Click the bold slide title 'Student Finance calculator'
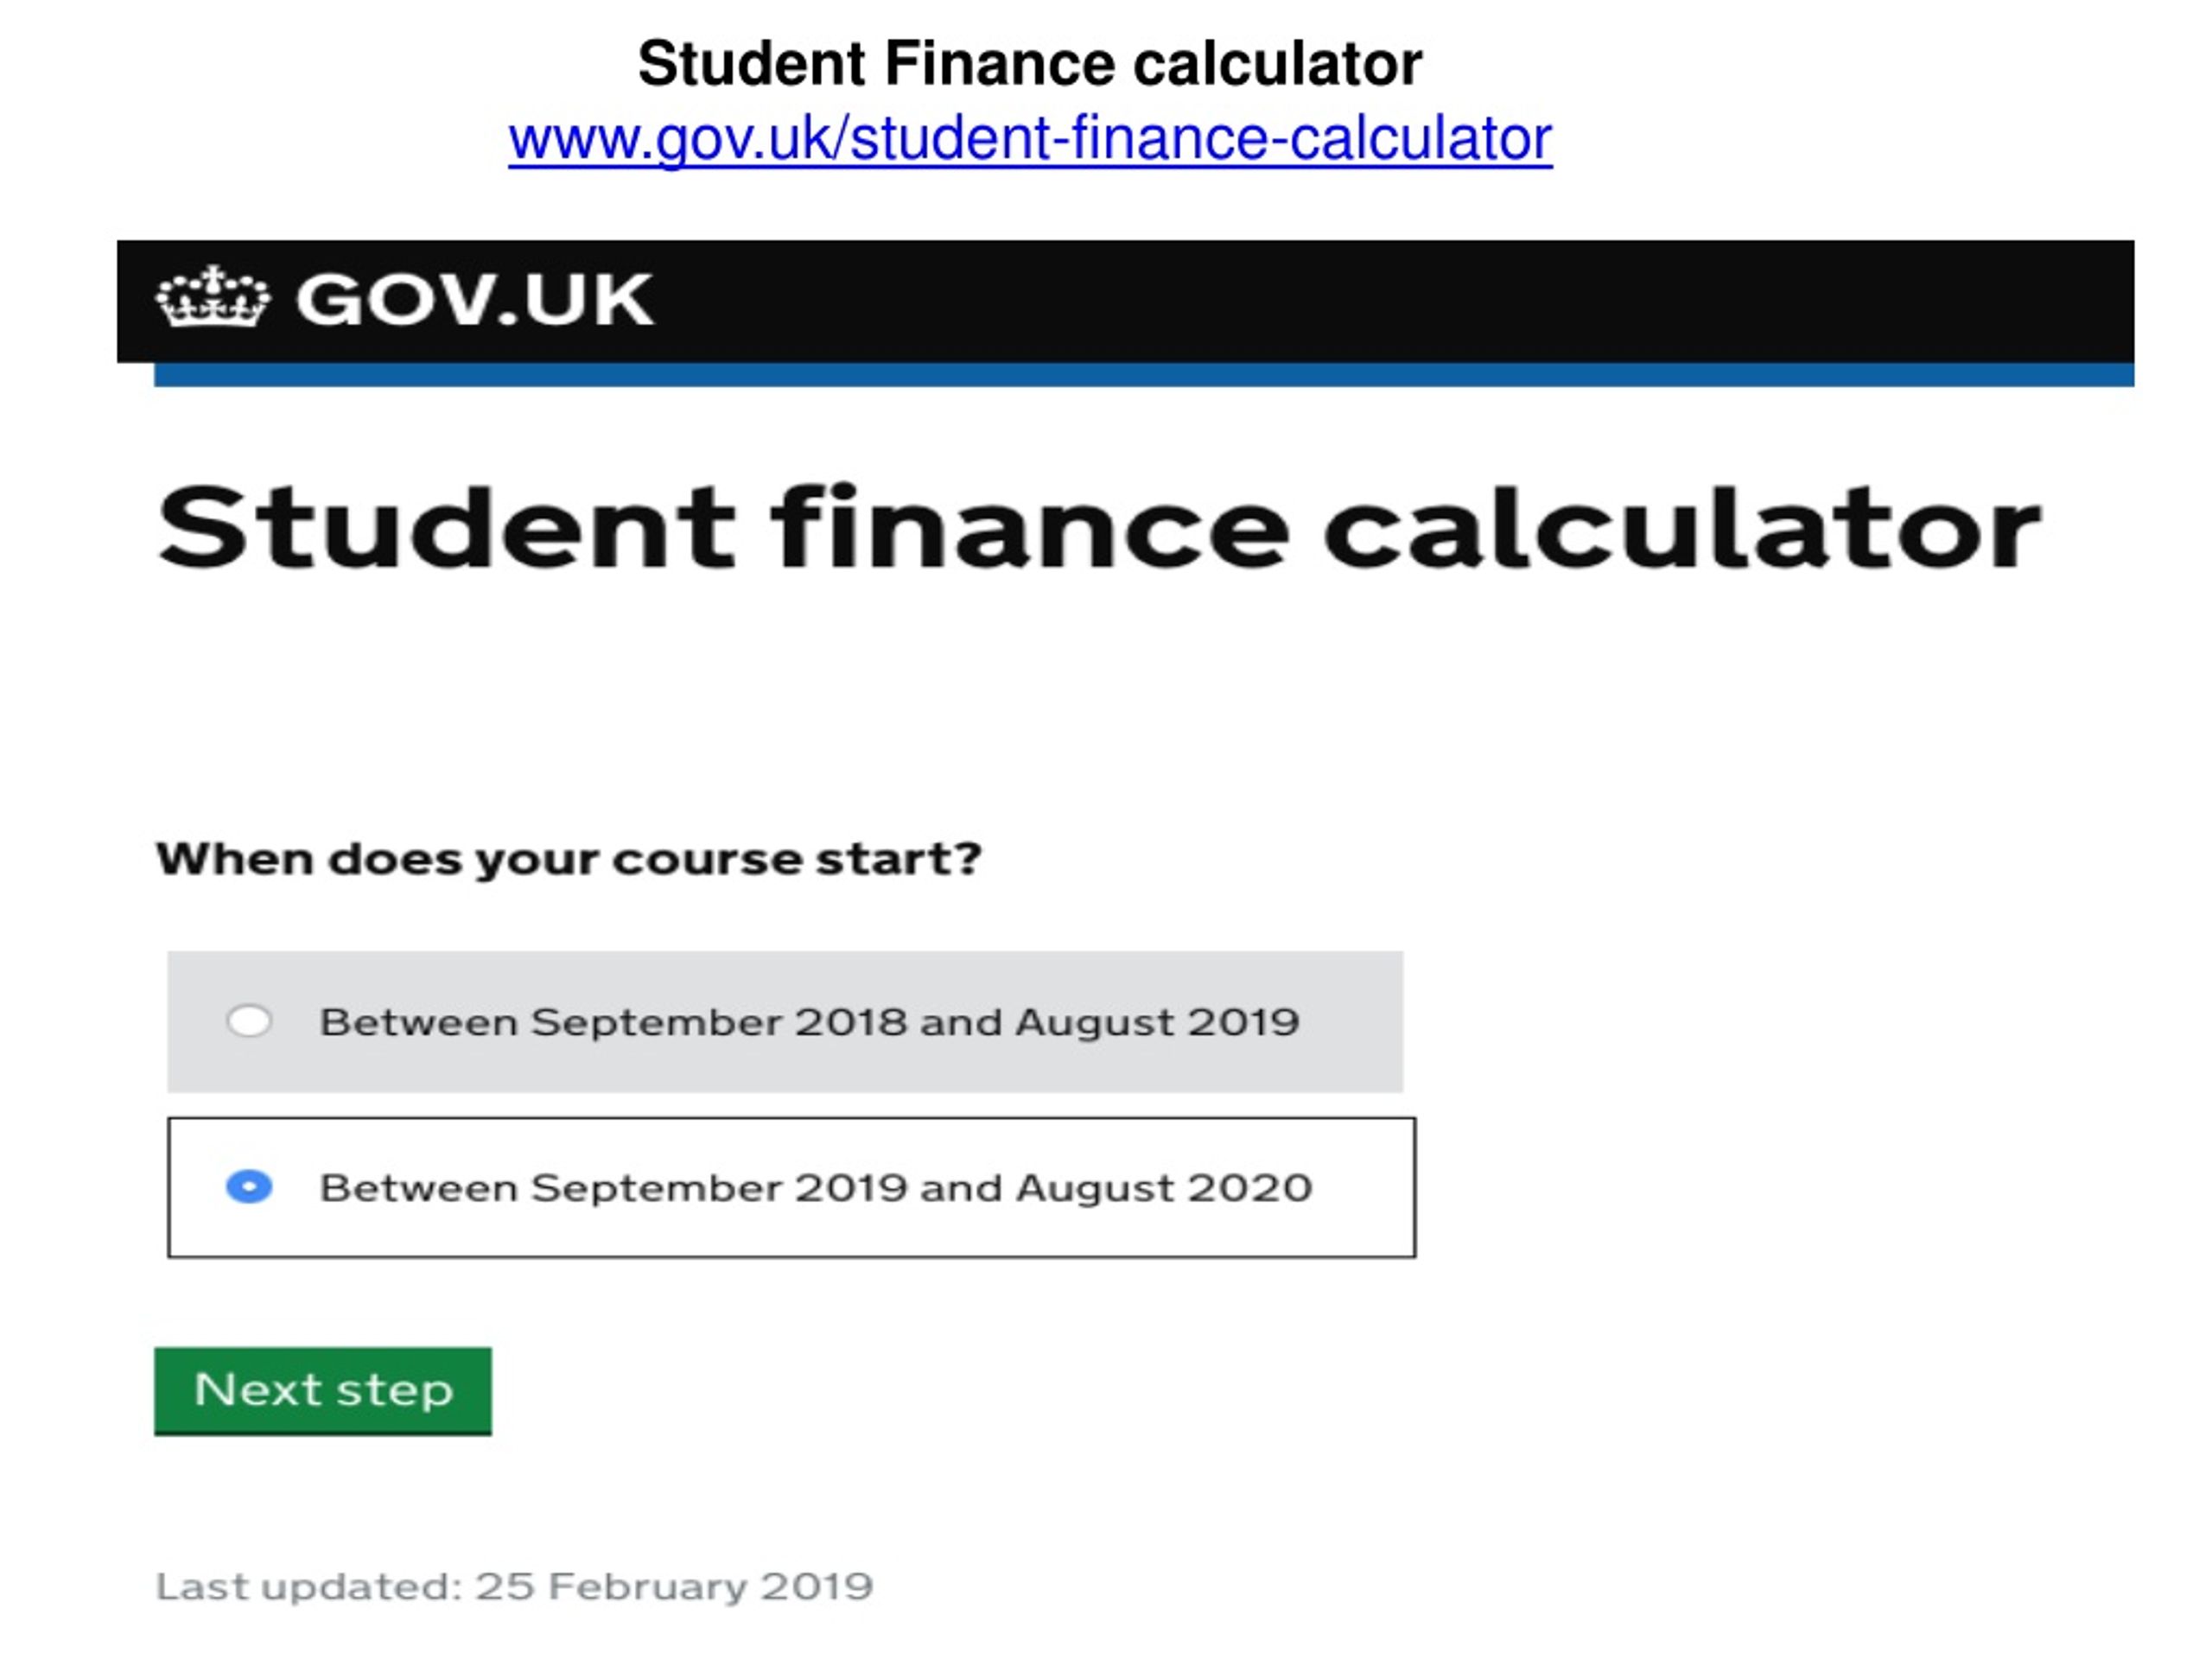 point(1030,64)
